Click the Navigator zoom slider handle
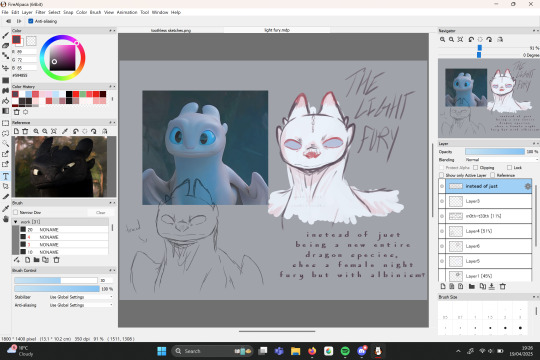This screenshot has height=360, width=540. [x=479, y=48]
